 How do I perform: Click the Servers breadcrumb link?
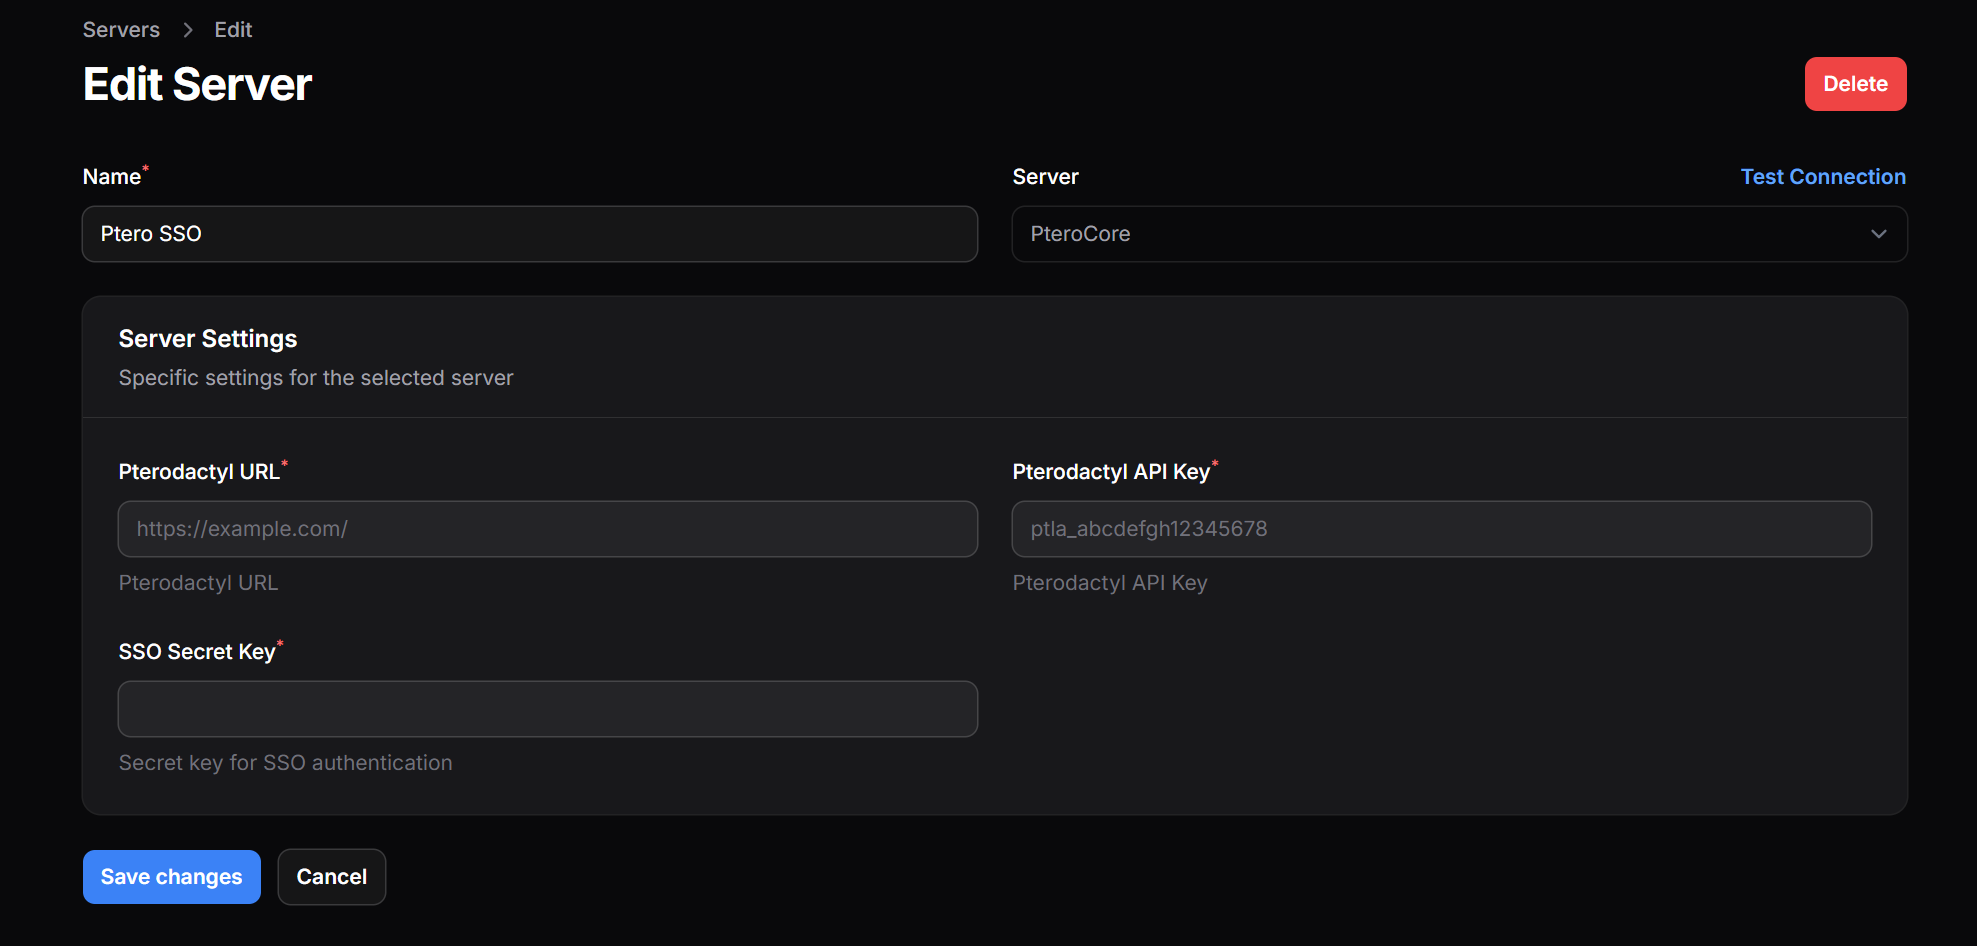[x=121, y=30]
